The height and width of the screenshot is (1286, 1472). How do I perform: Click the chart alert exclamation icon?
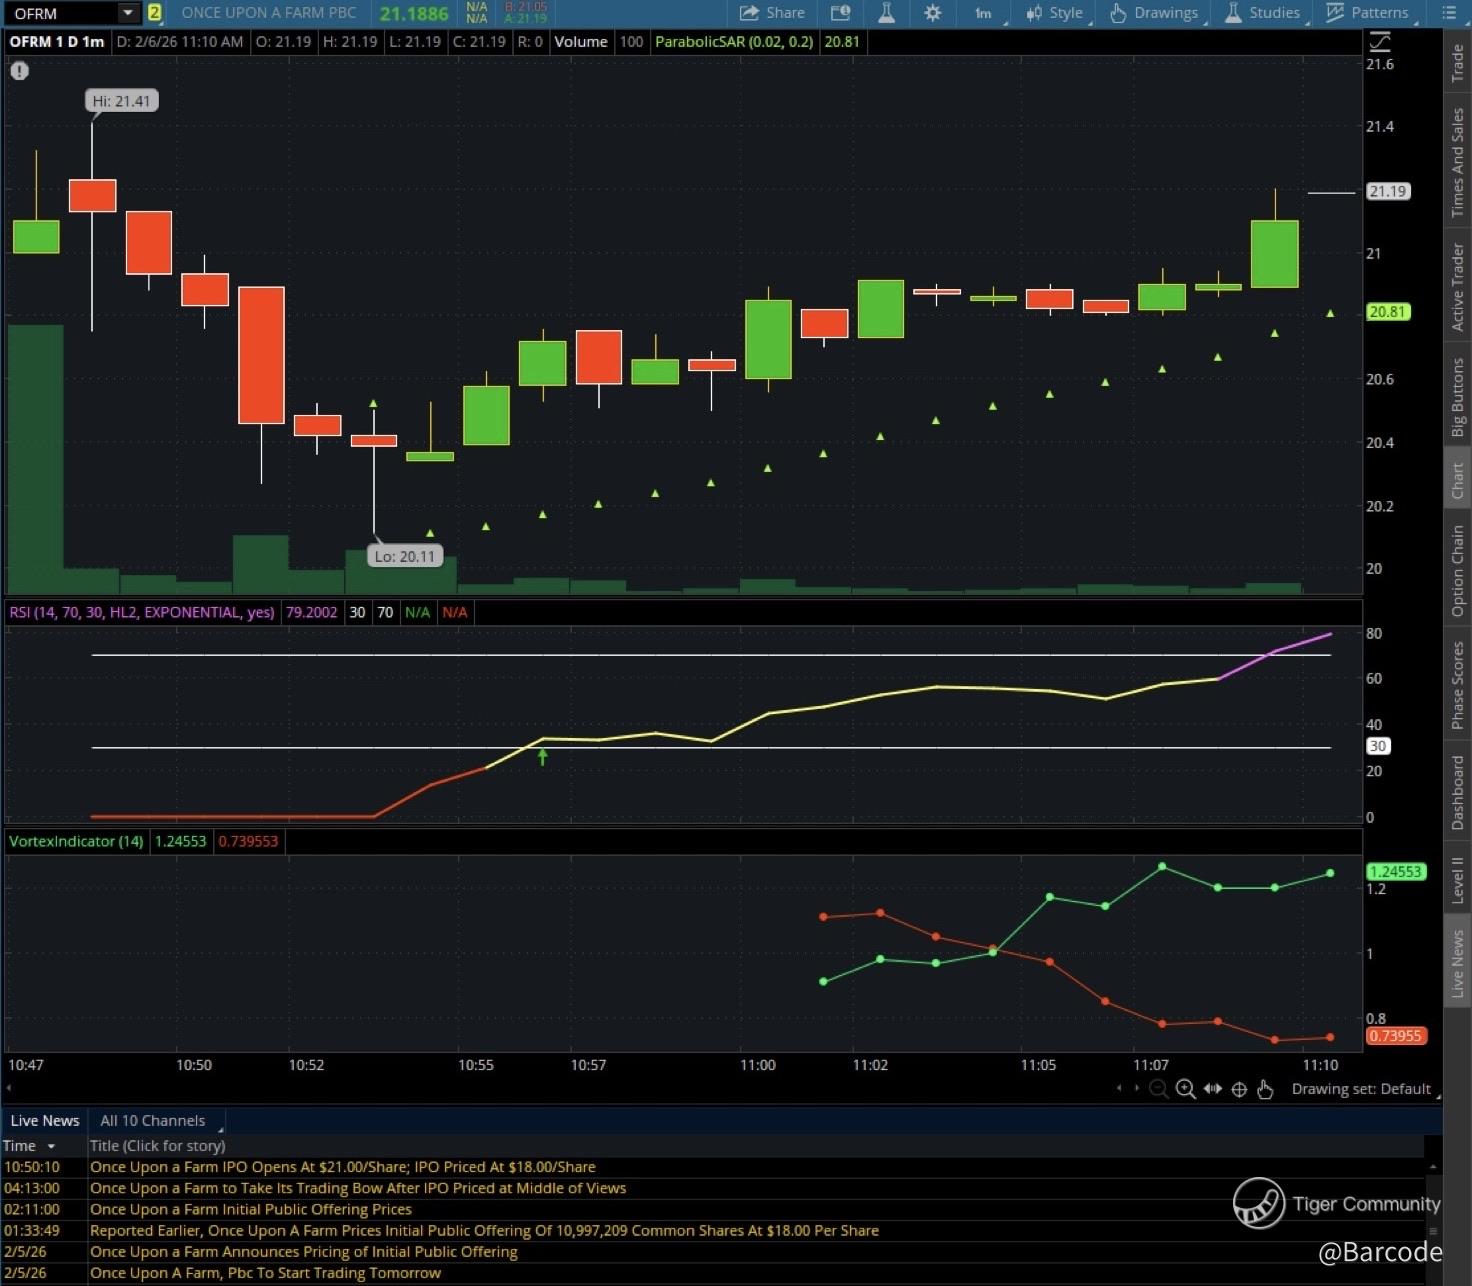(20, 71)
